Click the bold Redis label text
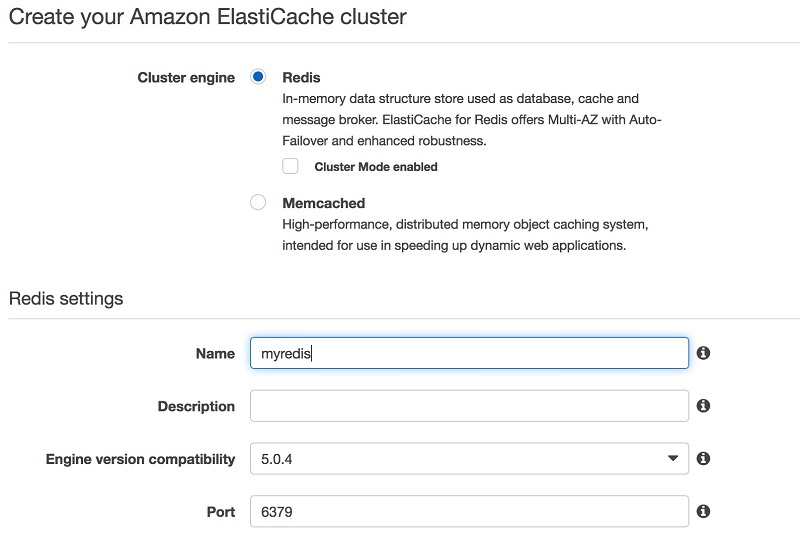The image size is (800, 544). [302, 78]
